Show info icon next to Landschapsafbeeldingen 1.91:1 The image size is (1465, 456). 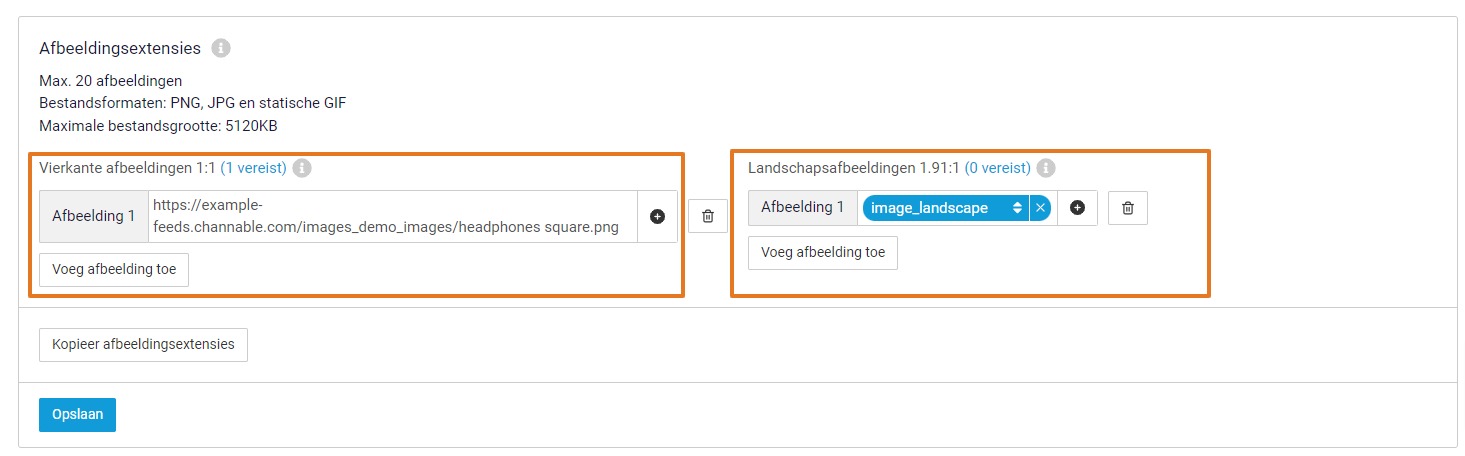coord(1046,168)
